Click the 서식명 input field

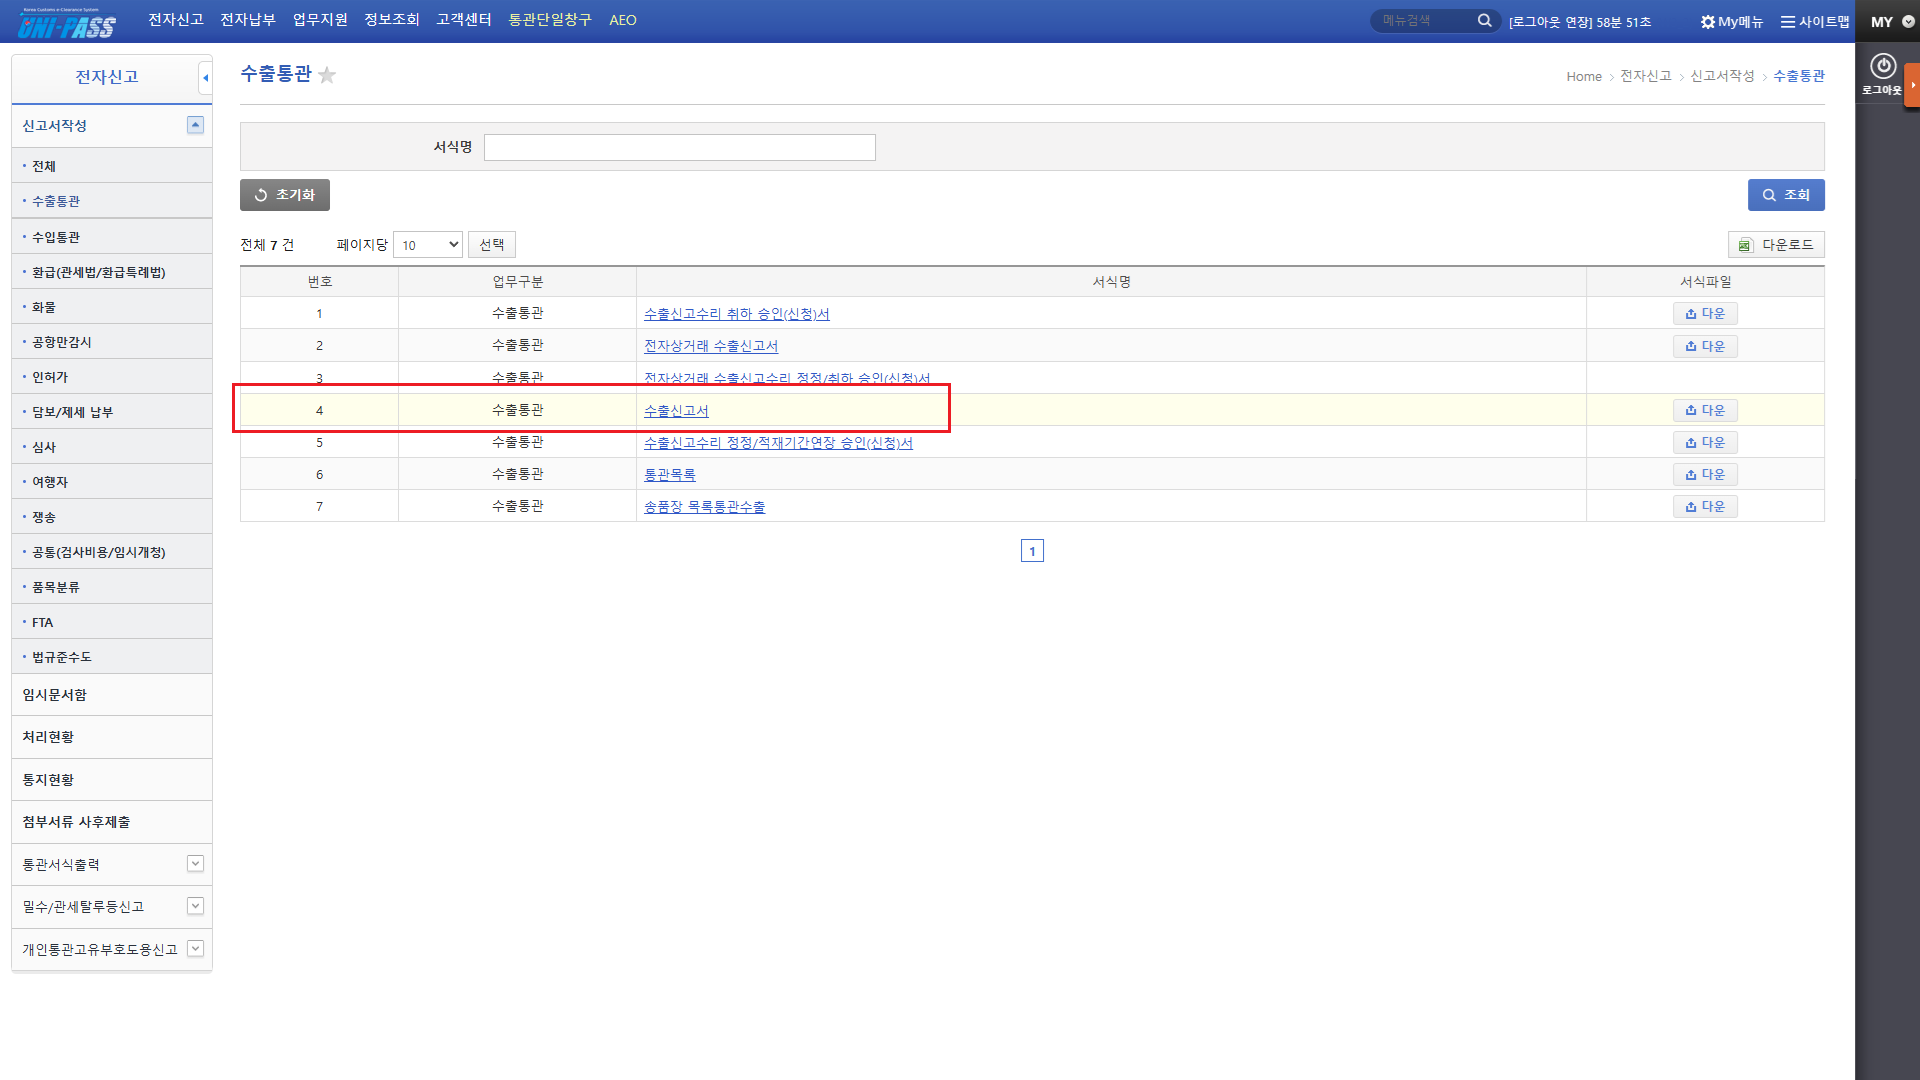point(679,148)
